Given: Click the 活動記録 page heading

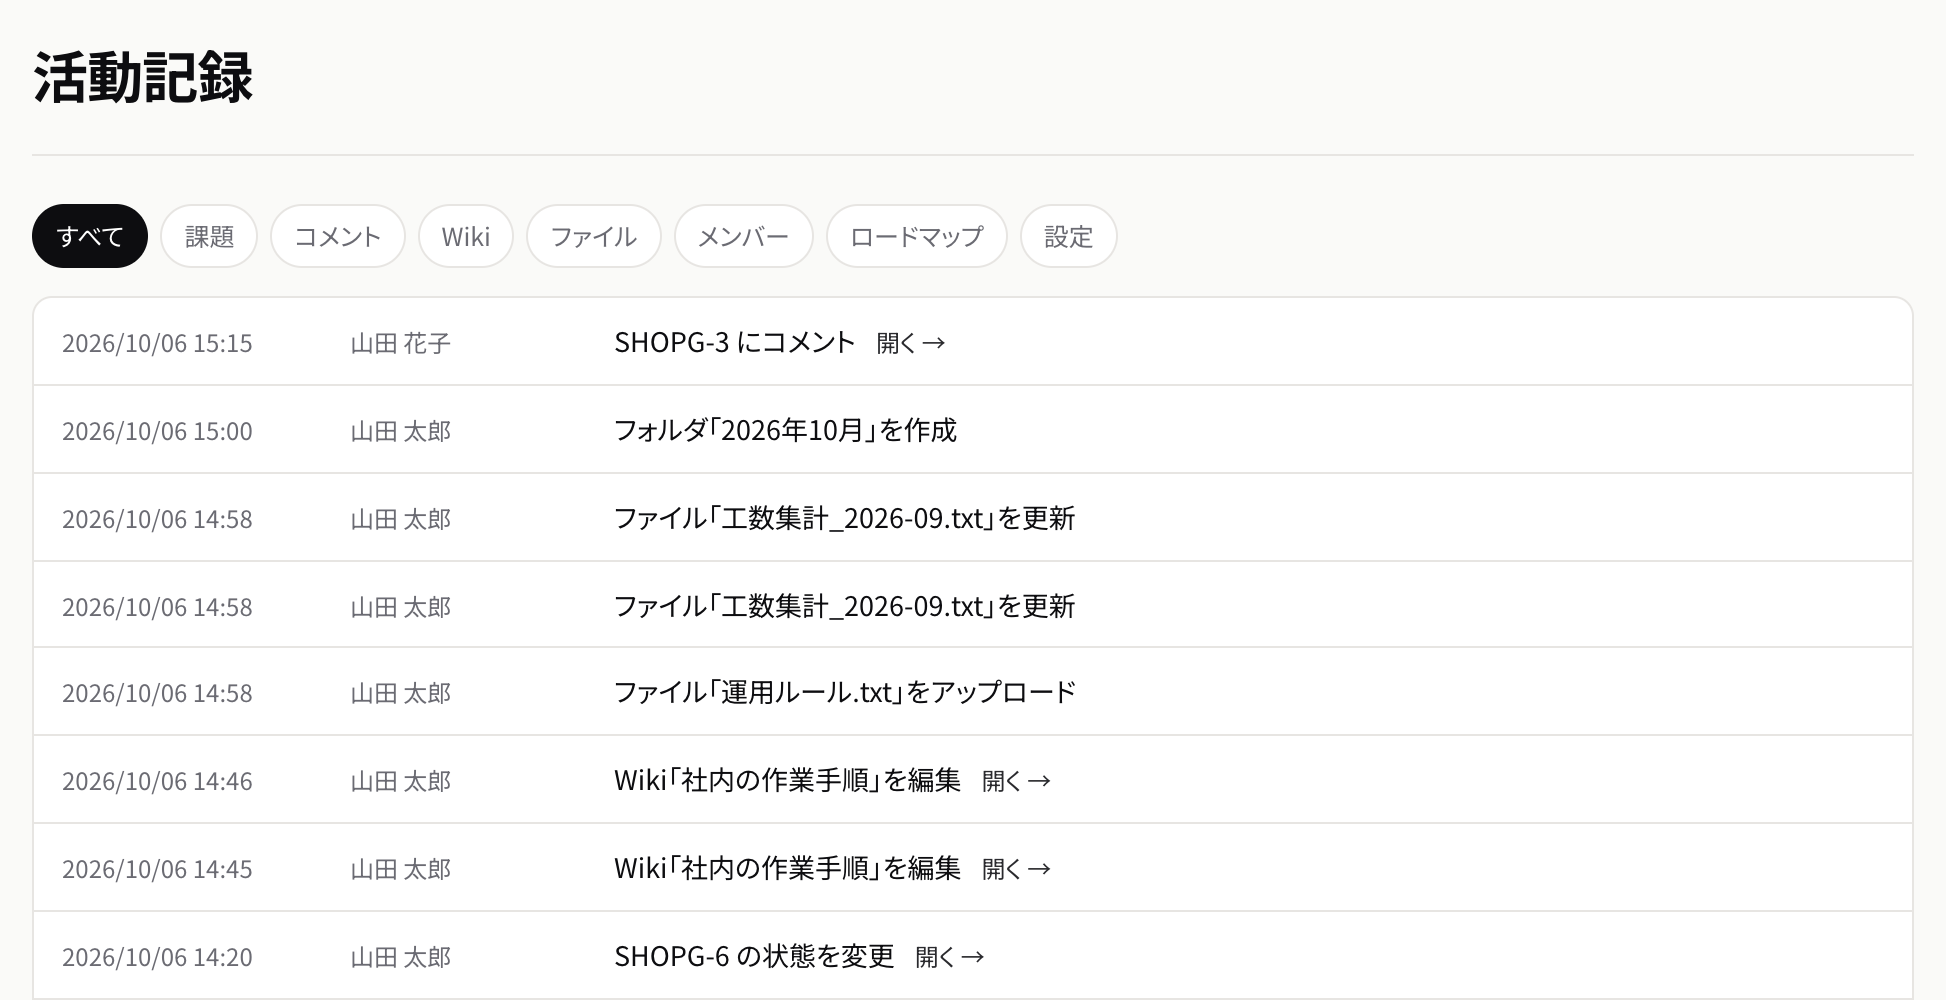Looking at the screenshot, I should coord(143,77).
